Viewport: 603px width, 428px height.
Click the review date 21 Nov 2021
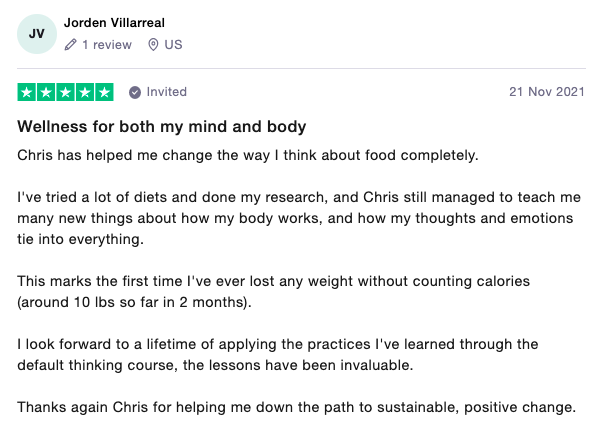(x=547, y=92)
